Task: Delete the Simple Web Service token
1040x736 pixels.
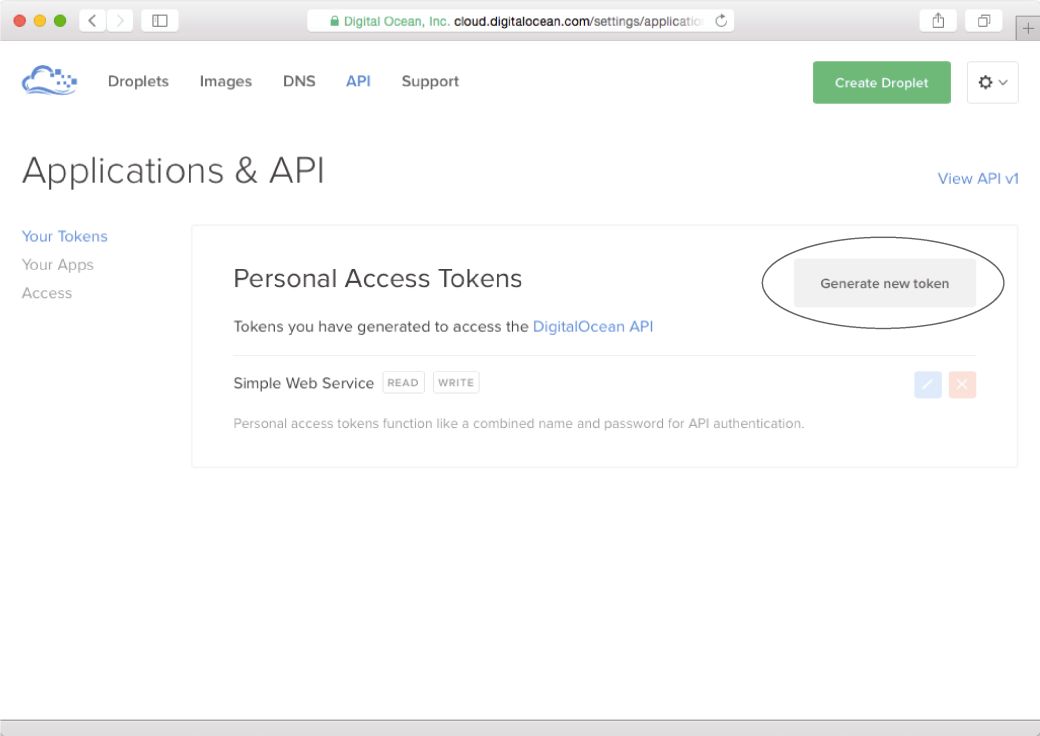Action: point(962,385)
